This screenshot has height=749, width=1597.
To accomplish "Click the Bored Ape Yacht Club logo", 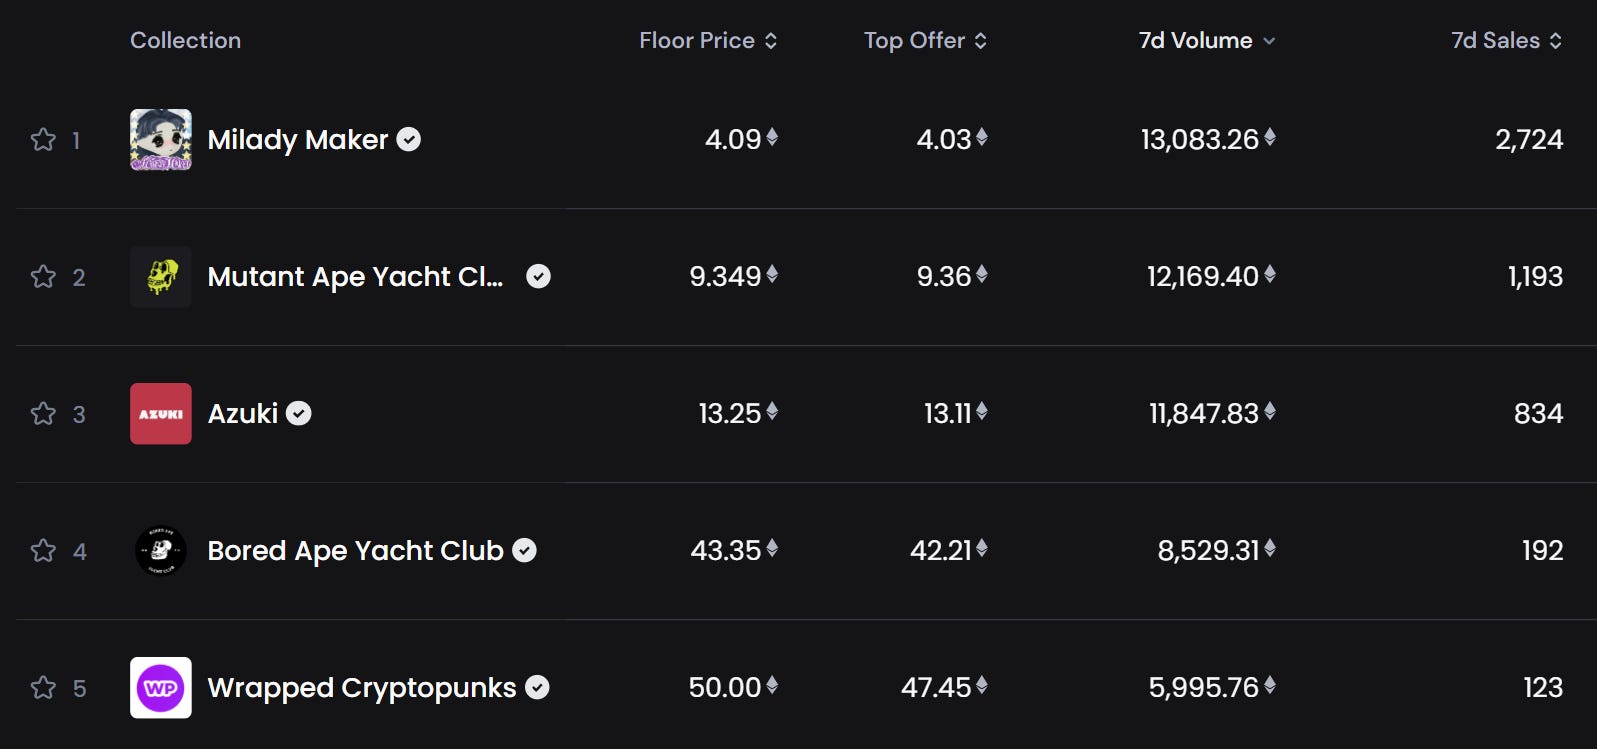I will [x=161, y=551].
